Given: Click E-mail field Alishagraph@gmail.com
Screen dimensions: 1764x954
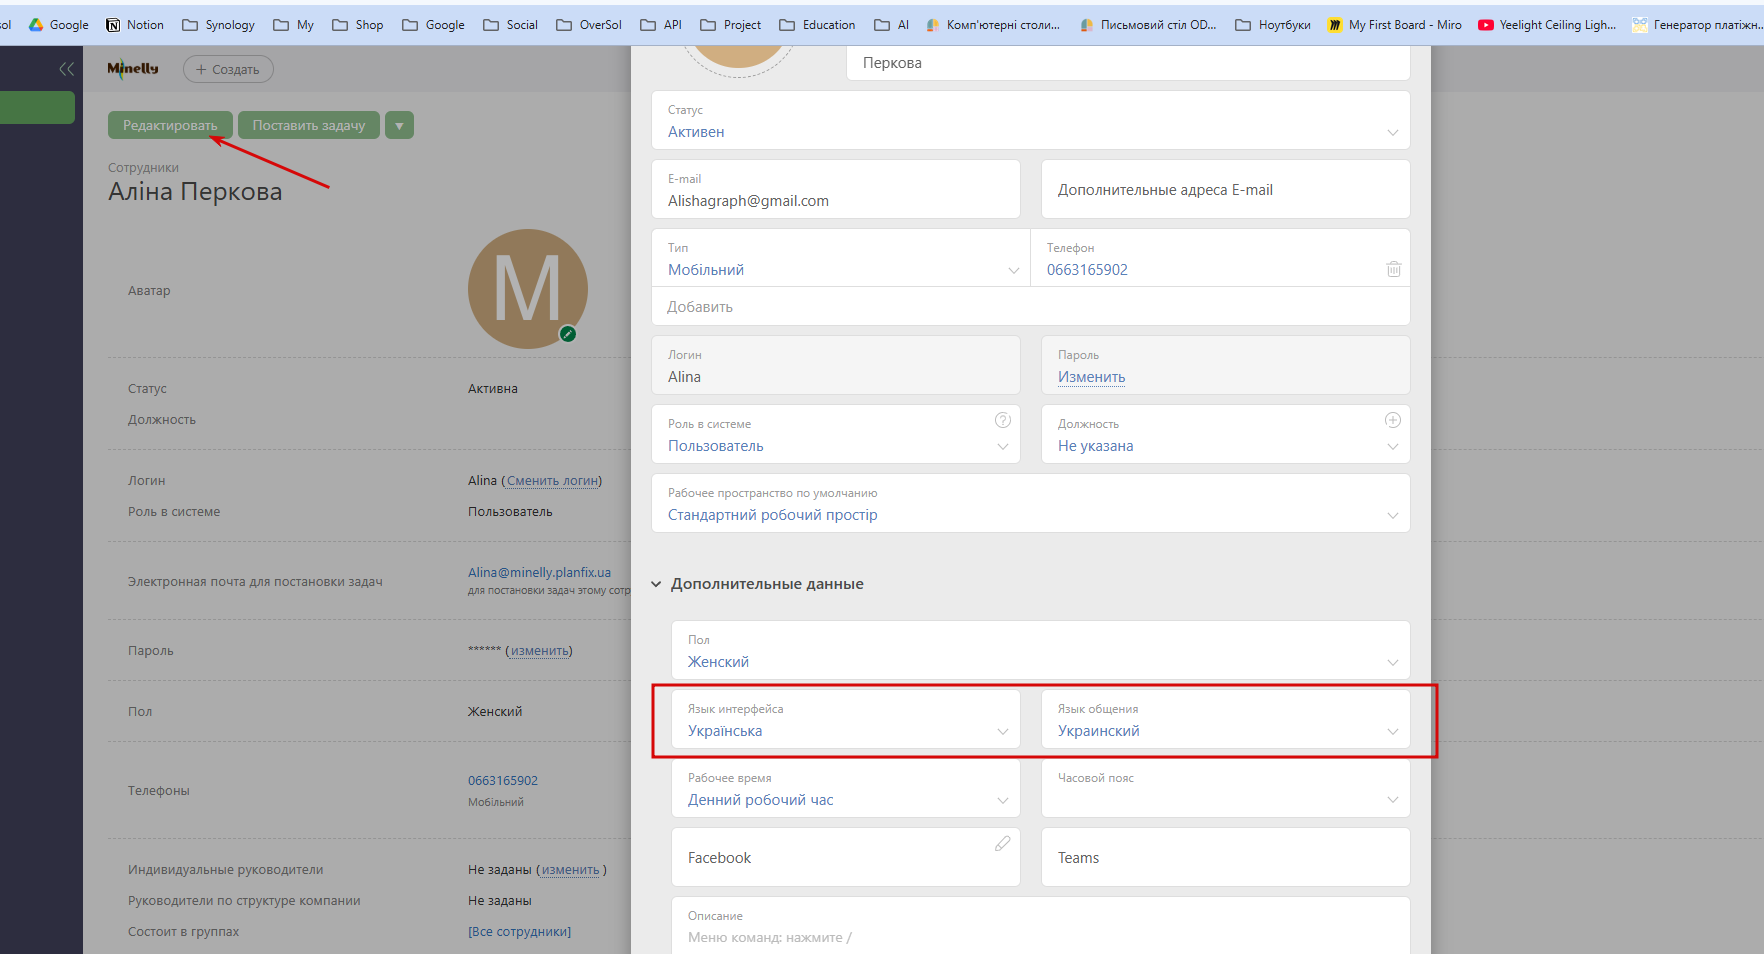Looking at the screenshot, I should (x=836, y=189).
